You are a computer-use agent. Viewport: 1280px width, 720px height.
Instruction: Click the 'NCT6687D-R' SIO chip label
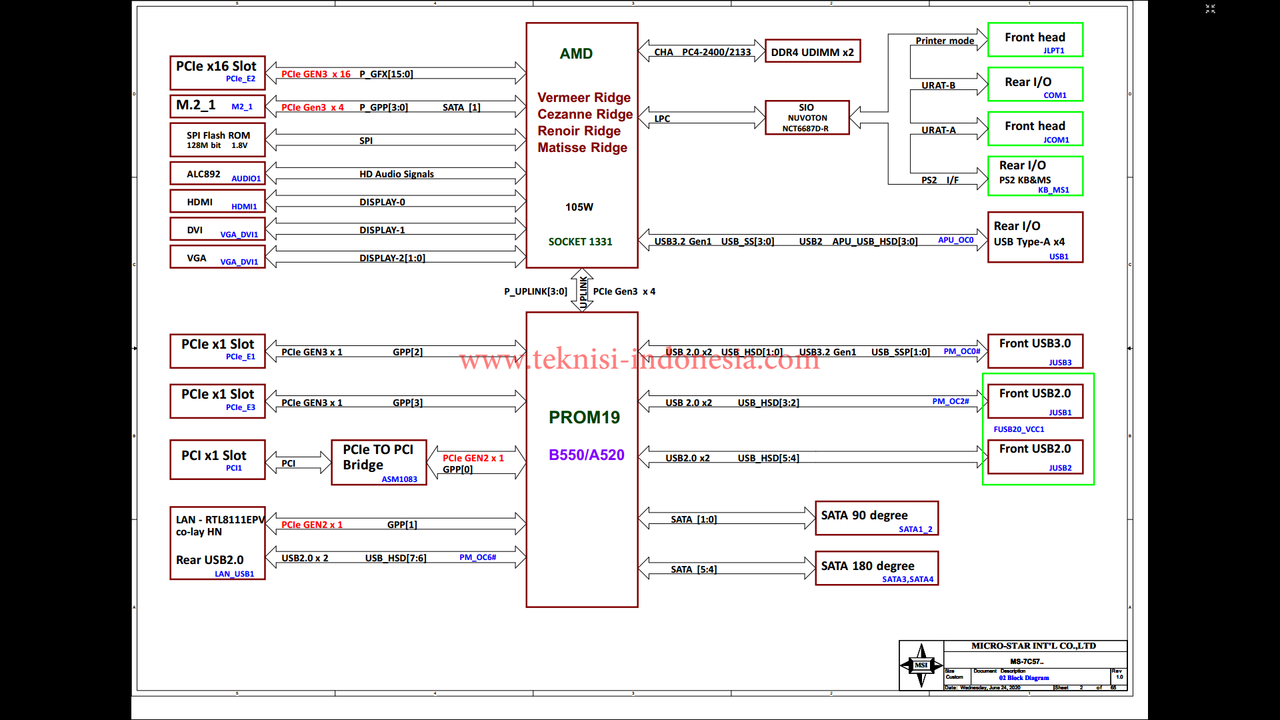click(x=806, y=129)
